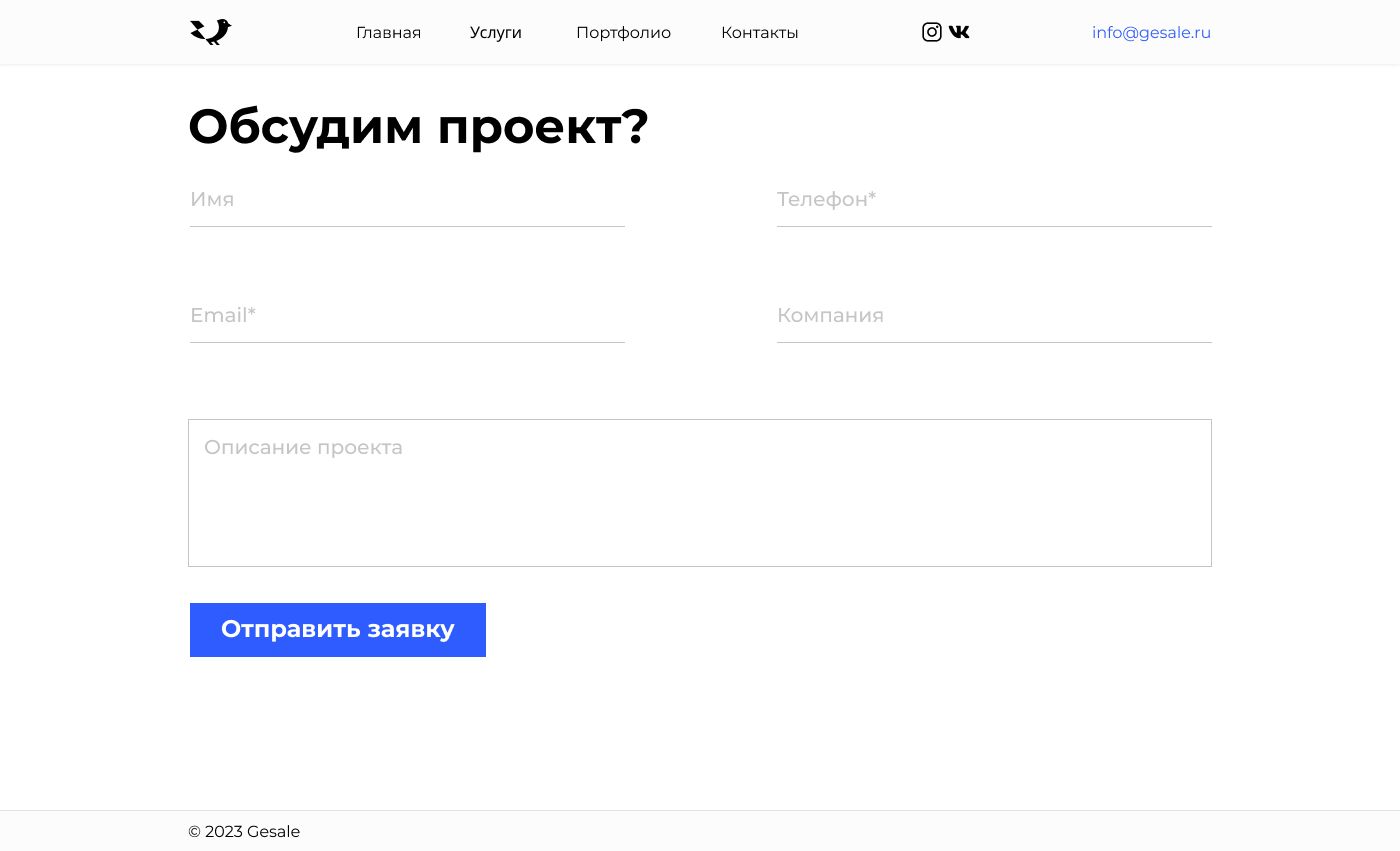The height and width of the screenshot is (851, 1400).
Task: Click into the Телефон* field
Action: click(994, 200)
